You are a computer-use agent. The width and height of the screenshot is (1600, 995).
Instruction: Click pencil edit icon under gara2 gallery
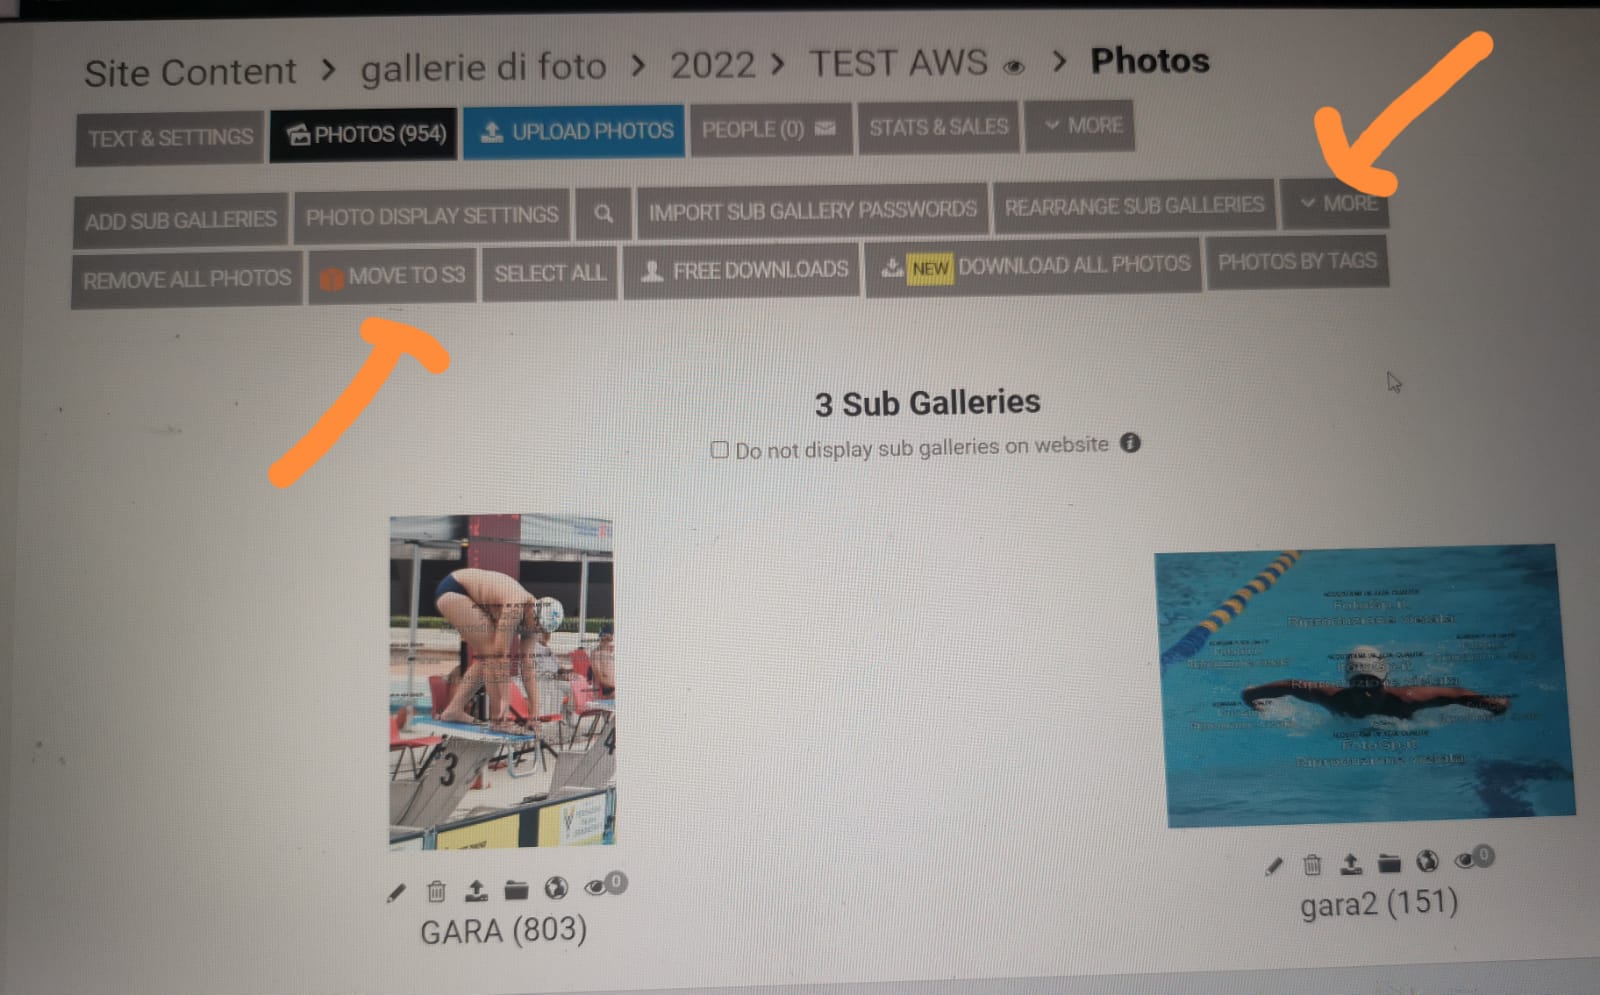1273,866
